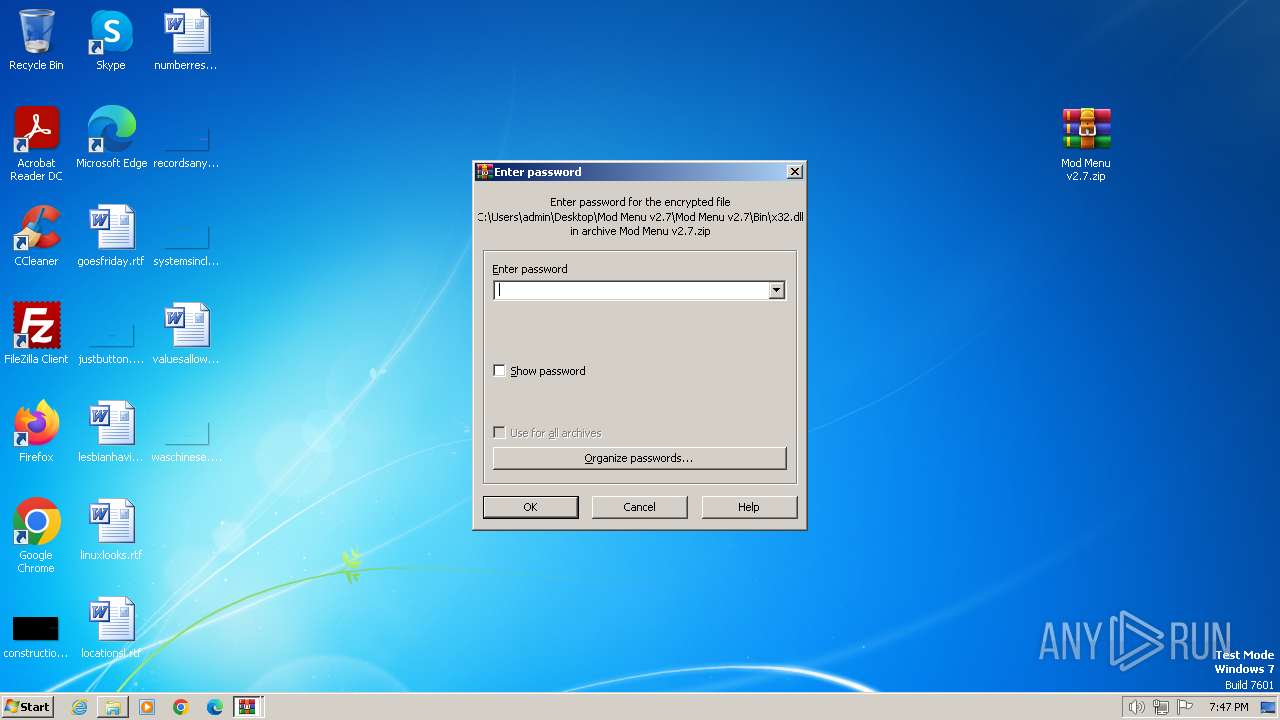This screenshot has height=720, width=1280.
Task: Click the WinRAR icon in dialog title
Action: click(x=484, y=172)
